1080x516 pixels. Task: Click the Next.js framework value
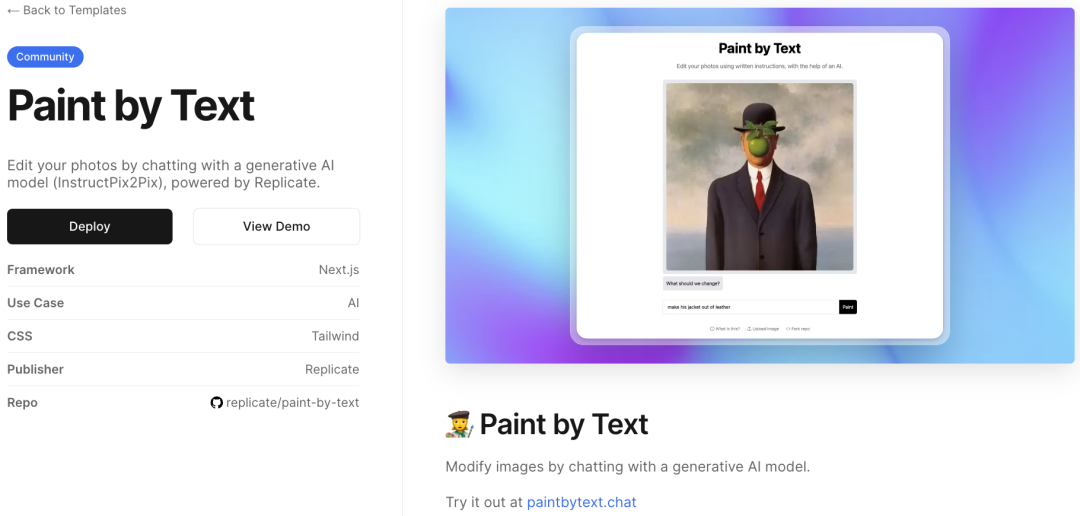click(339, 269)
